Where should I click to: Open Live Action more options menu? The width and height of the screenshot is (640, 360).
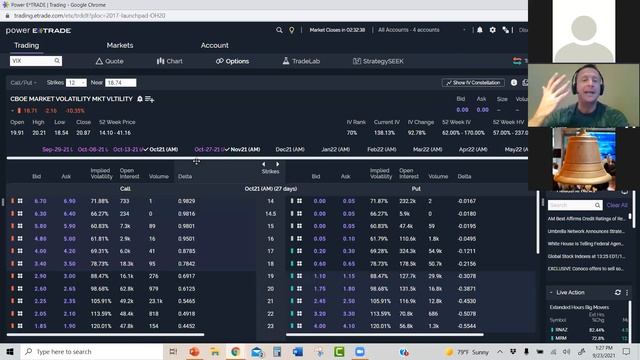627,292
